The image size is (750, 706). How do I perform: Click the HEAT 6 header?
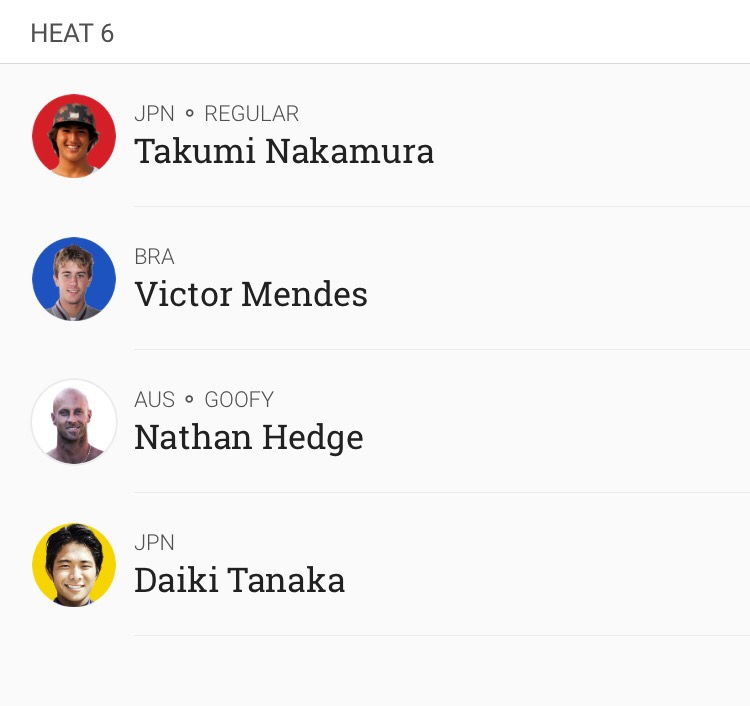point(72,33)
